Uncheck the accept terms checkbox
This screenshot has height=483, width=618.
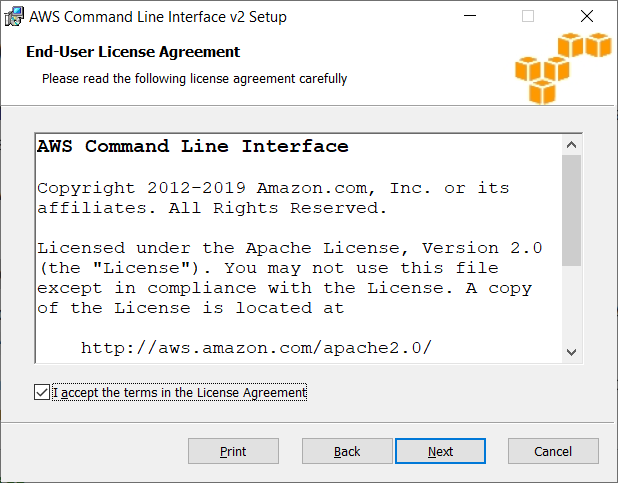coord(42,392)
